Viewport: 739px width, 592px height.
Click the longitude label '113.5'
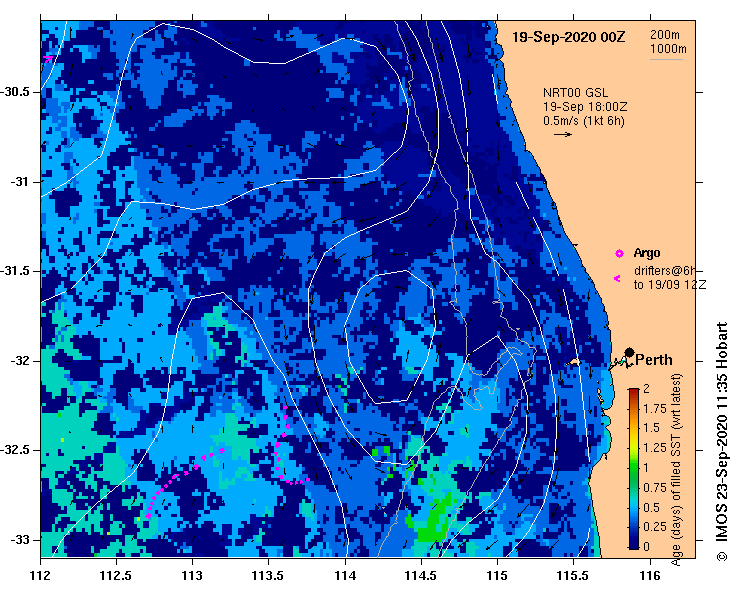click(268, 576)
